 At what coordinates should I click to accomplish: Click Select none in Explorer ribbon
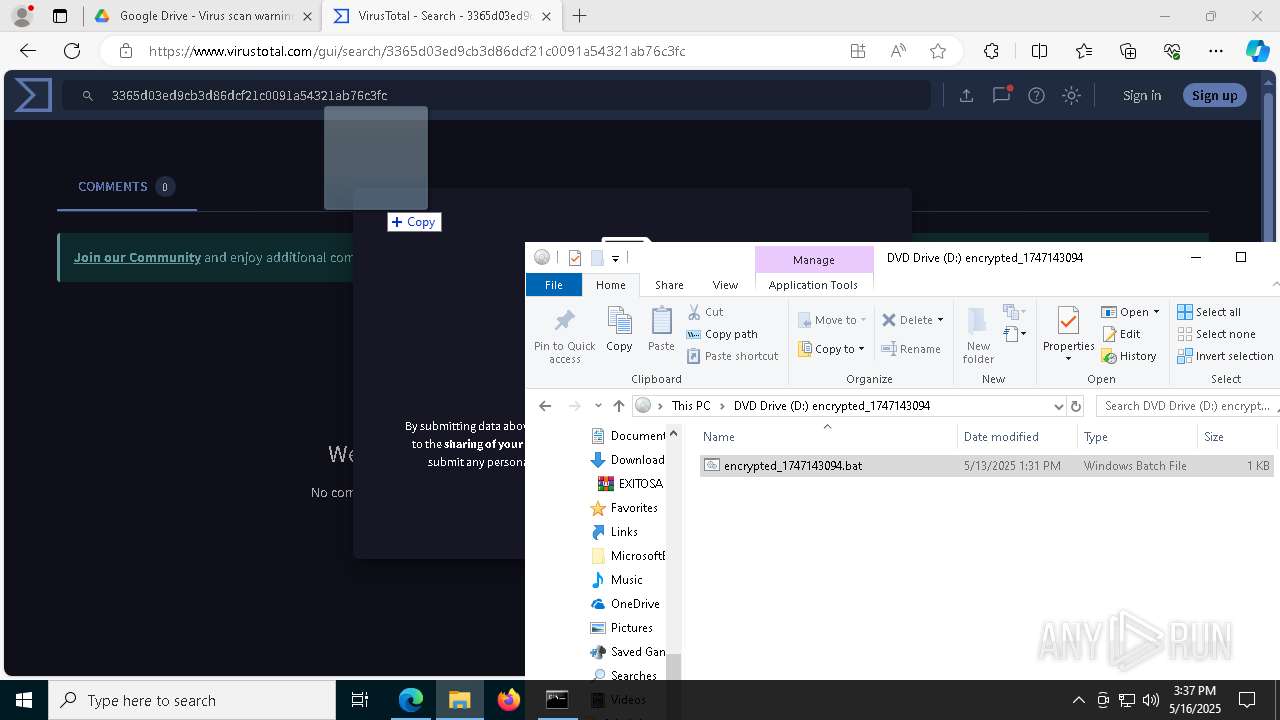(x=1216, y=334)
